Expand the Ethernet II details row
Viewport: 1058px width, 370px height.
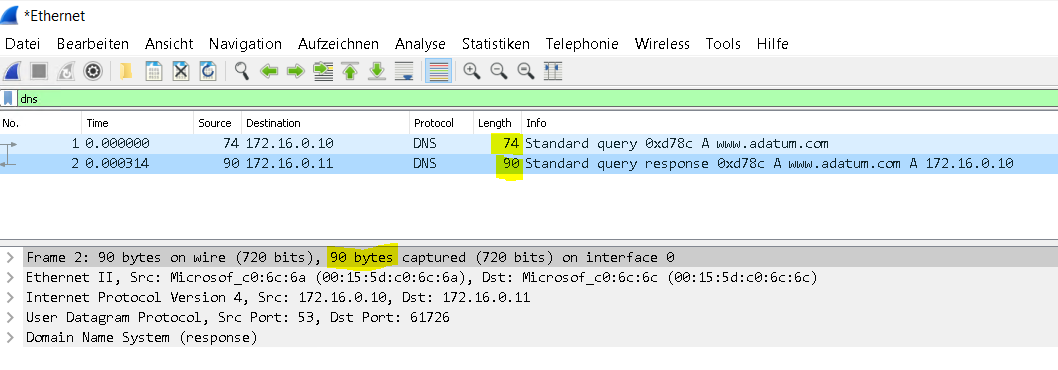9,278
